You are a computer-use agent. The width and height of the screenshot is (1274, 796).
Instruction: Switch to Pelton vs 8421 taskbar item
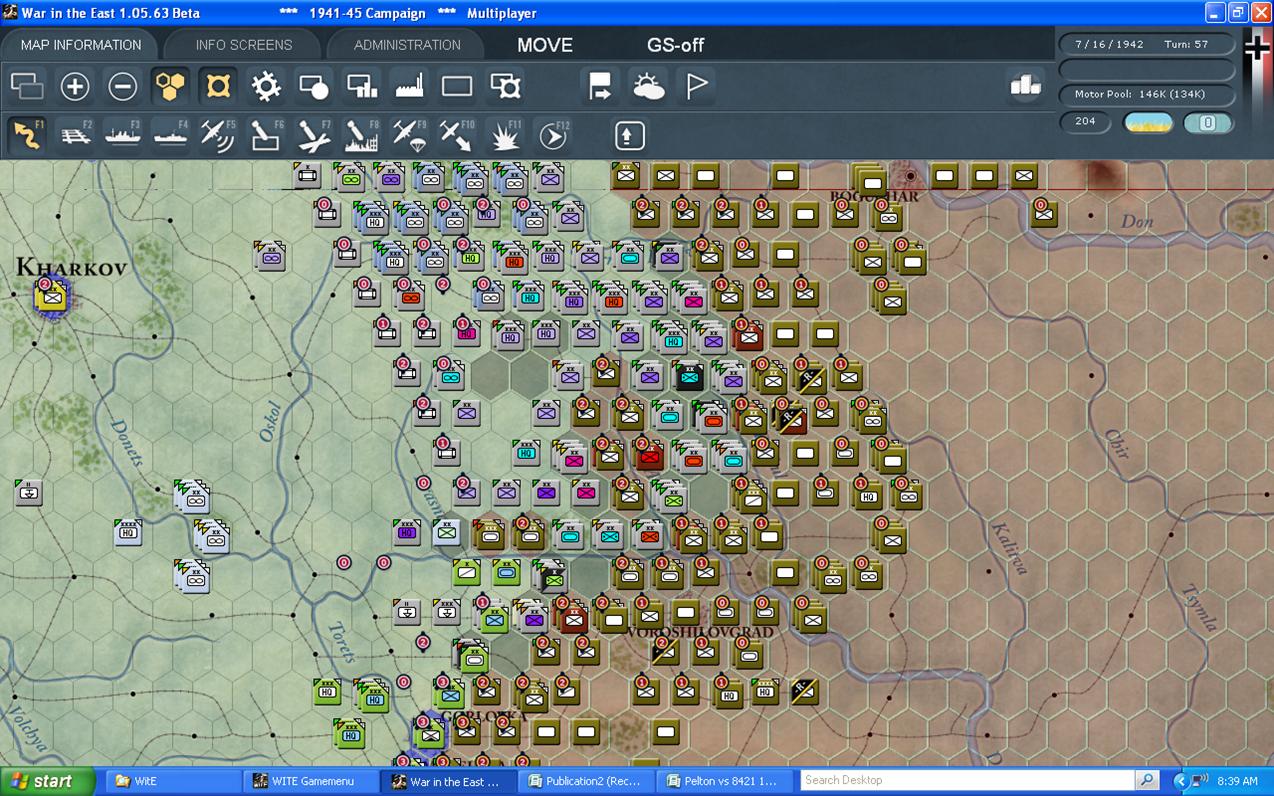click(724, 781)
